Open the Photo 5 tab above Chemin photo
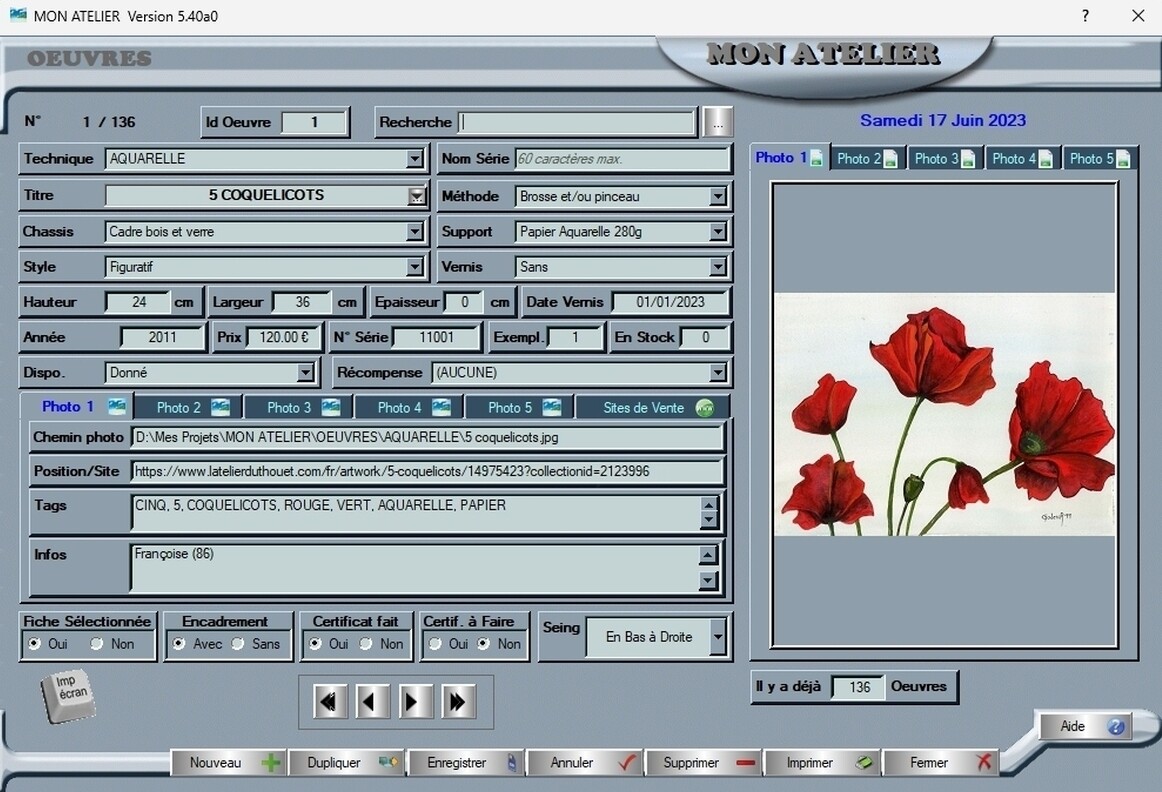The width and height of the screenshot is (1162, 792). (520, 407)
